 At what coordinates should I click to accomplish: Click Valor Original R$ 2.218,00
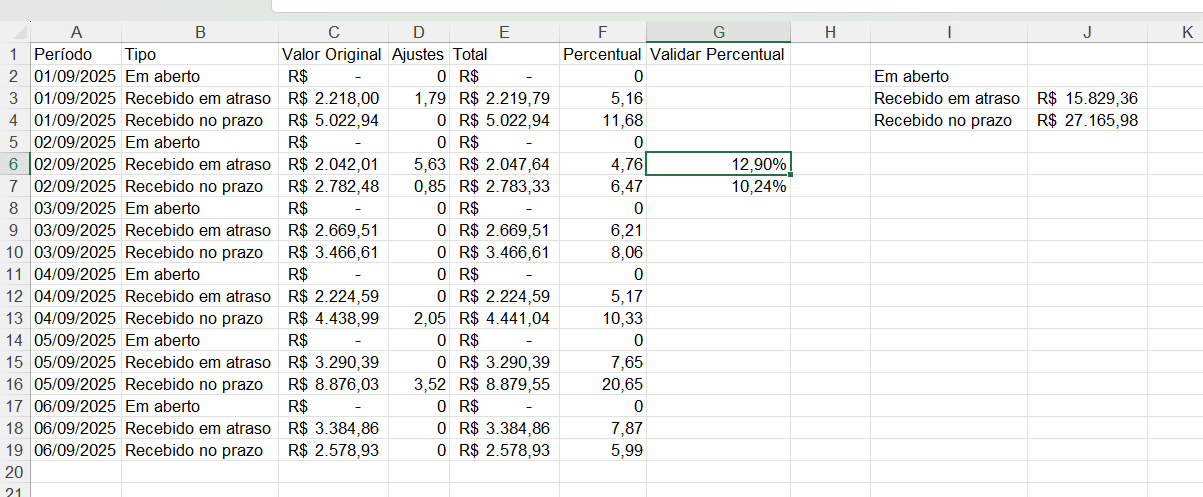[x=333, y=98]
